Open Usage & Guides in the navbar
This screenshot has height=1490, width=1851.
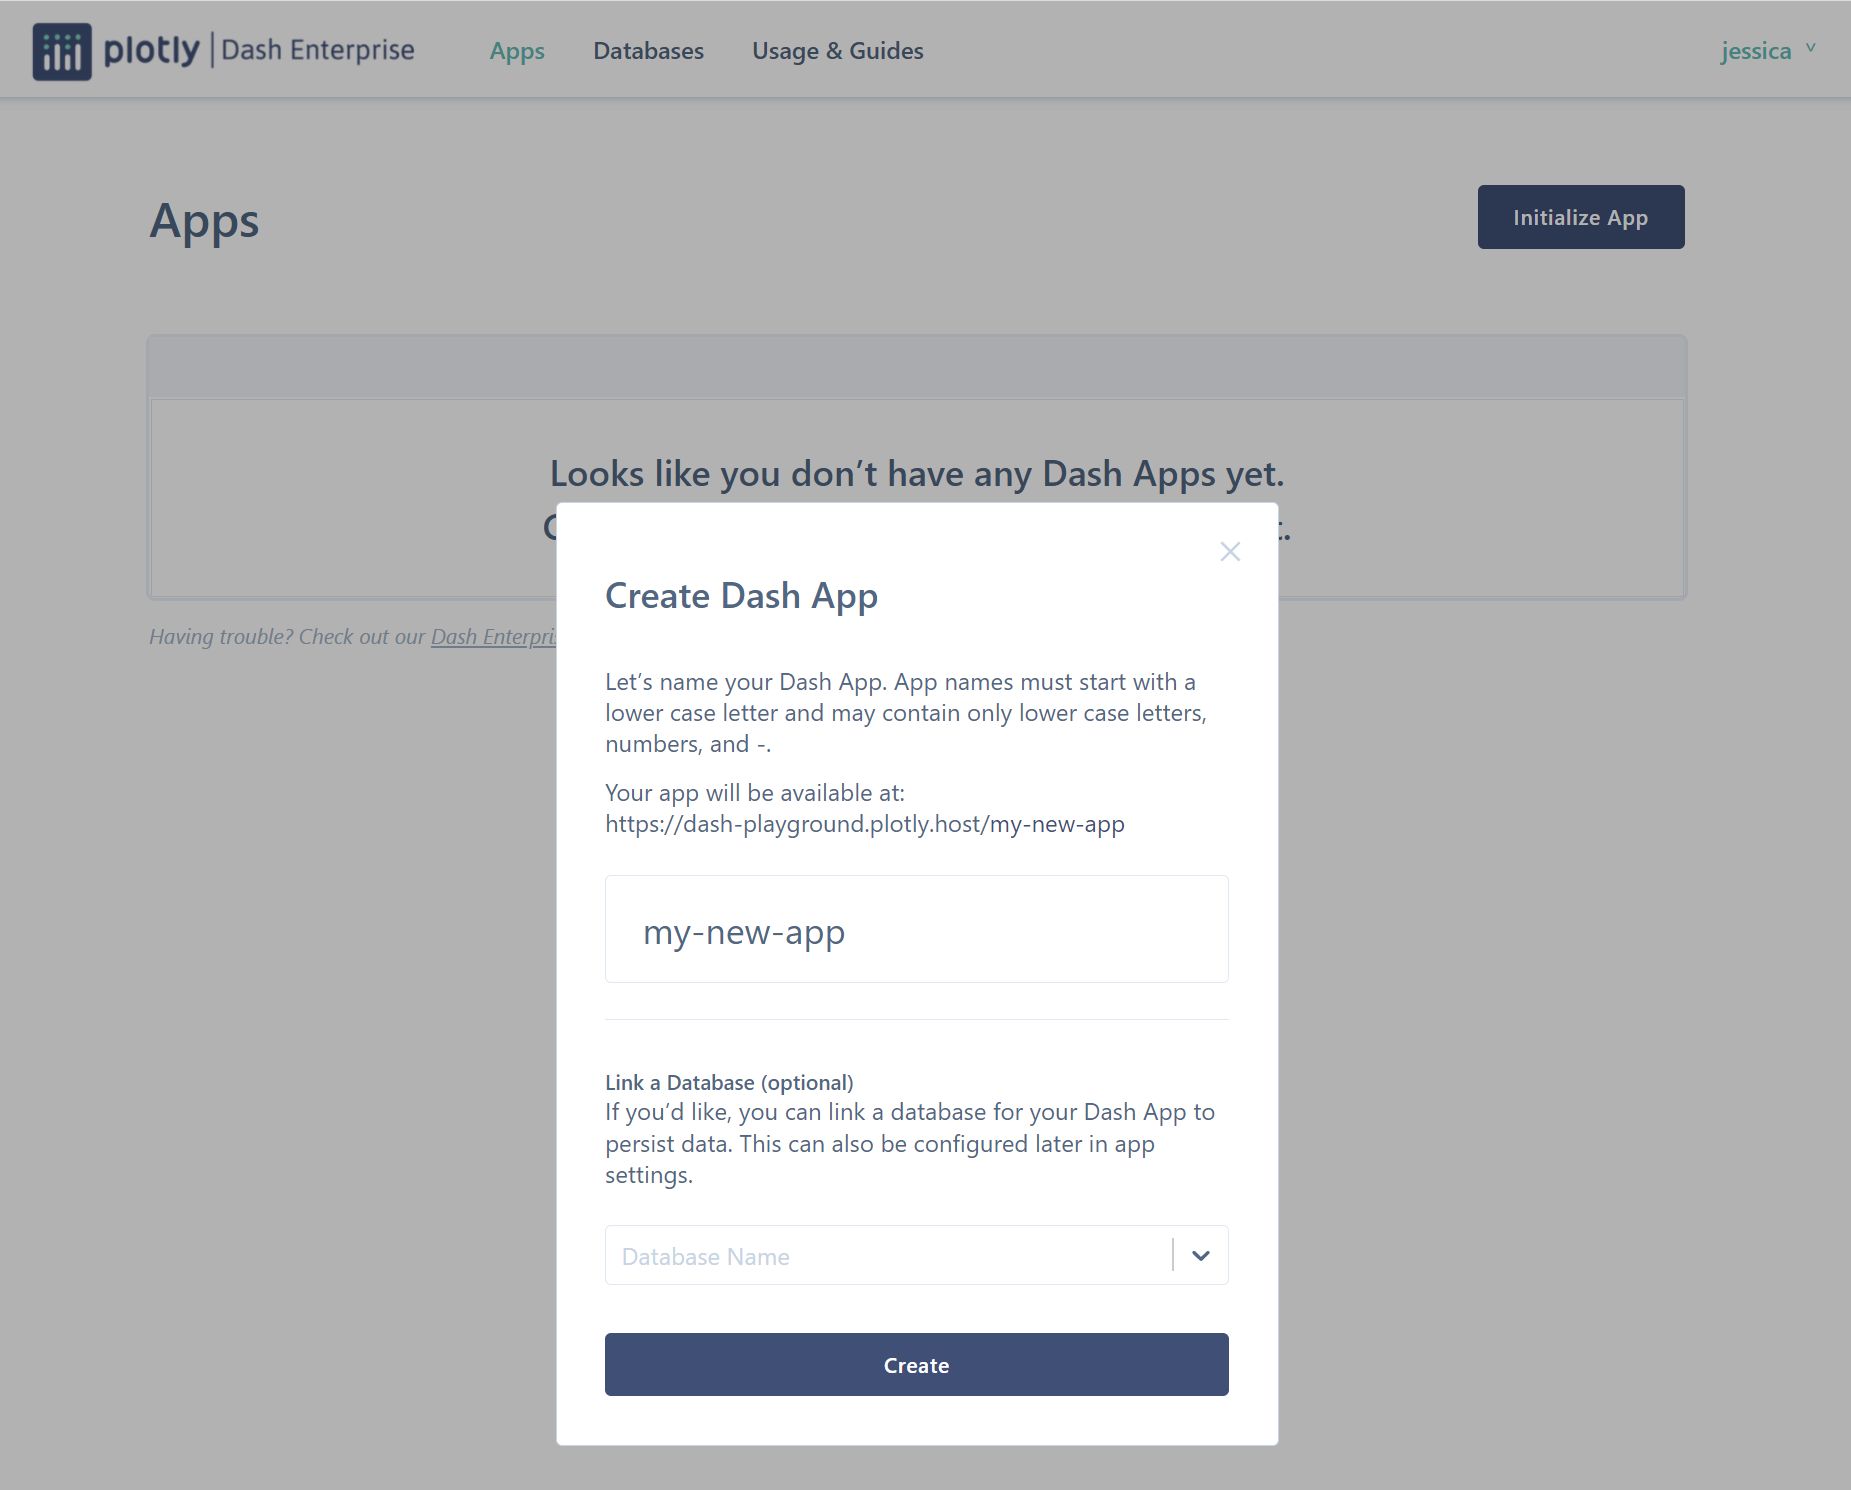click(837, 51)
